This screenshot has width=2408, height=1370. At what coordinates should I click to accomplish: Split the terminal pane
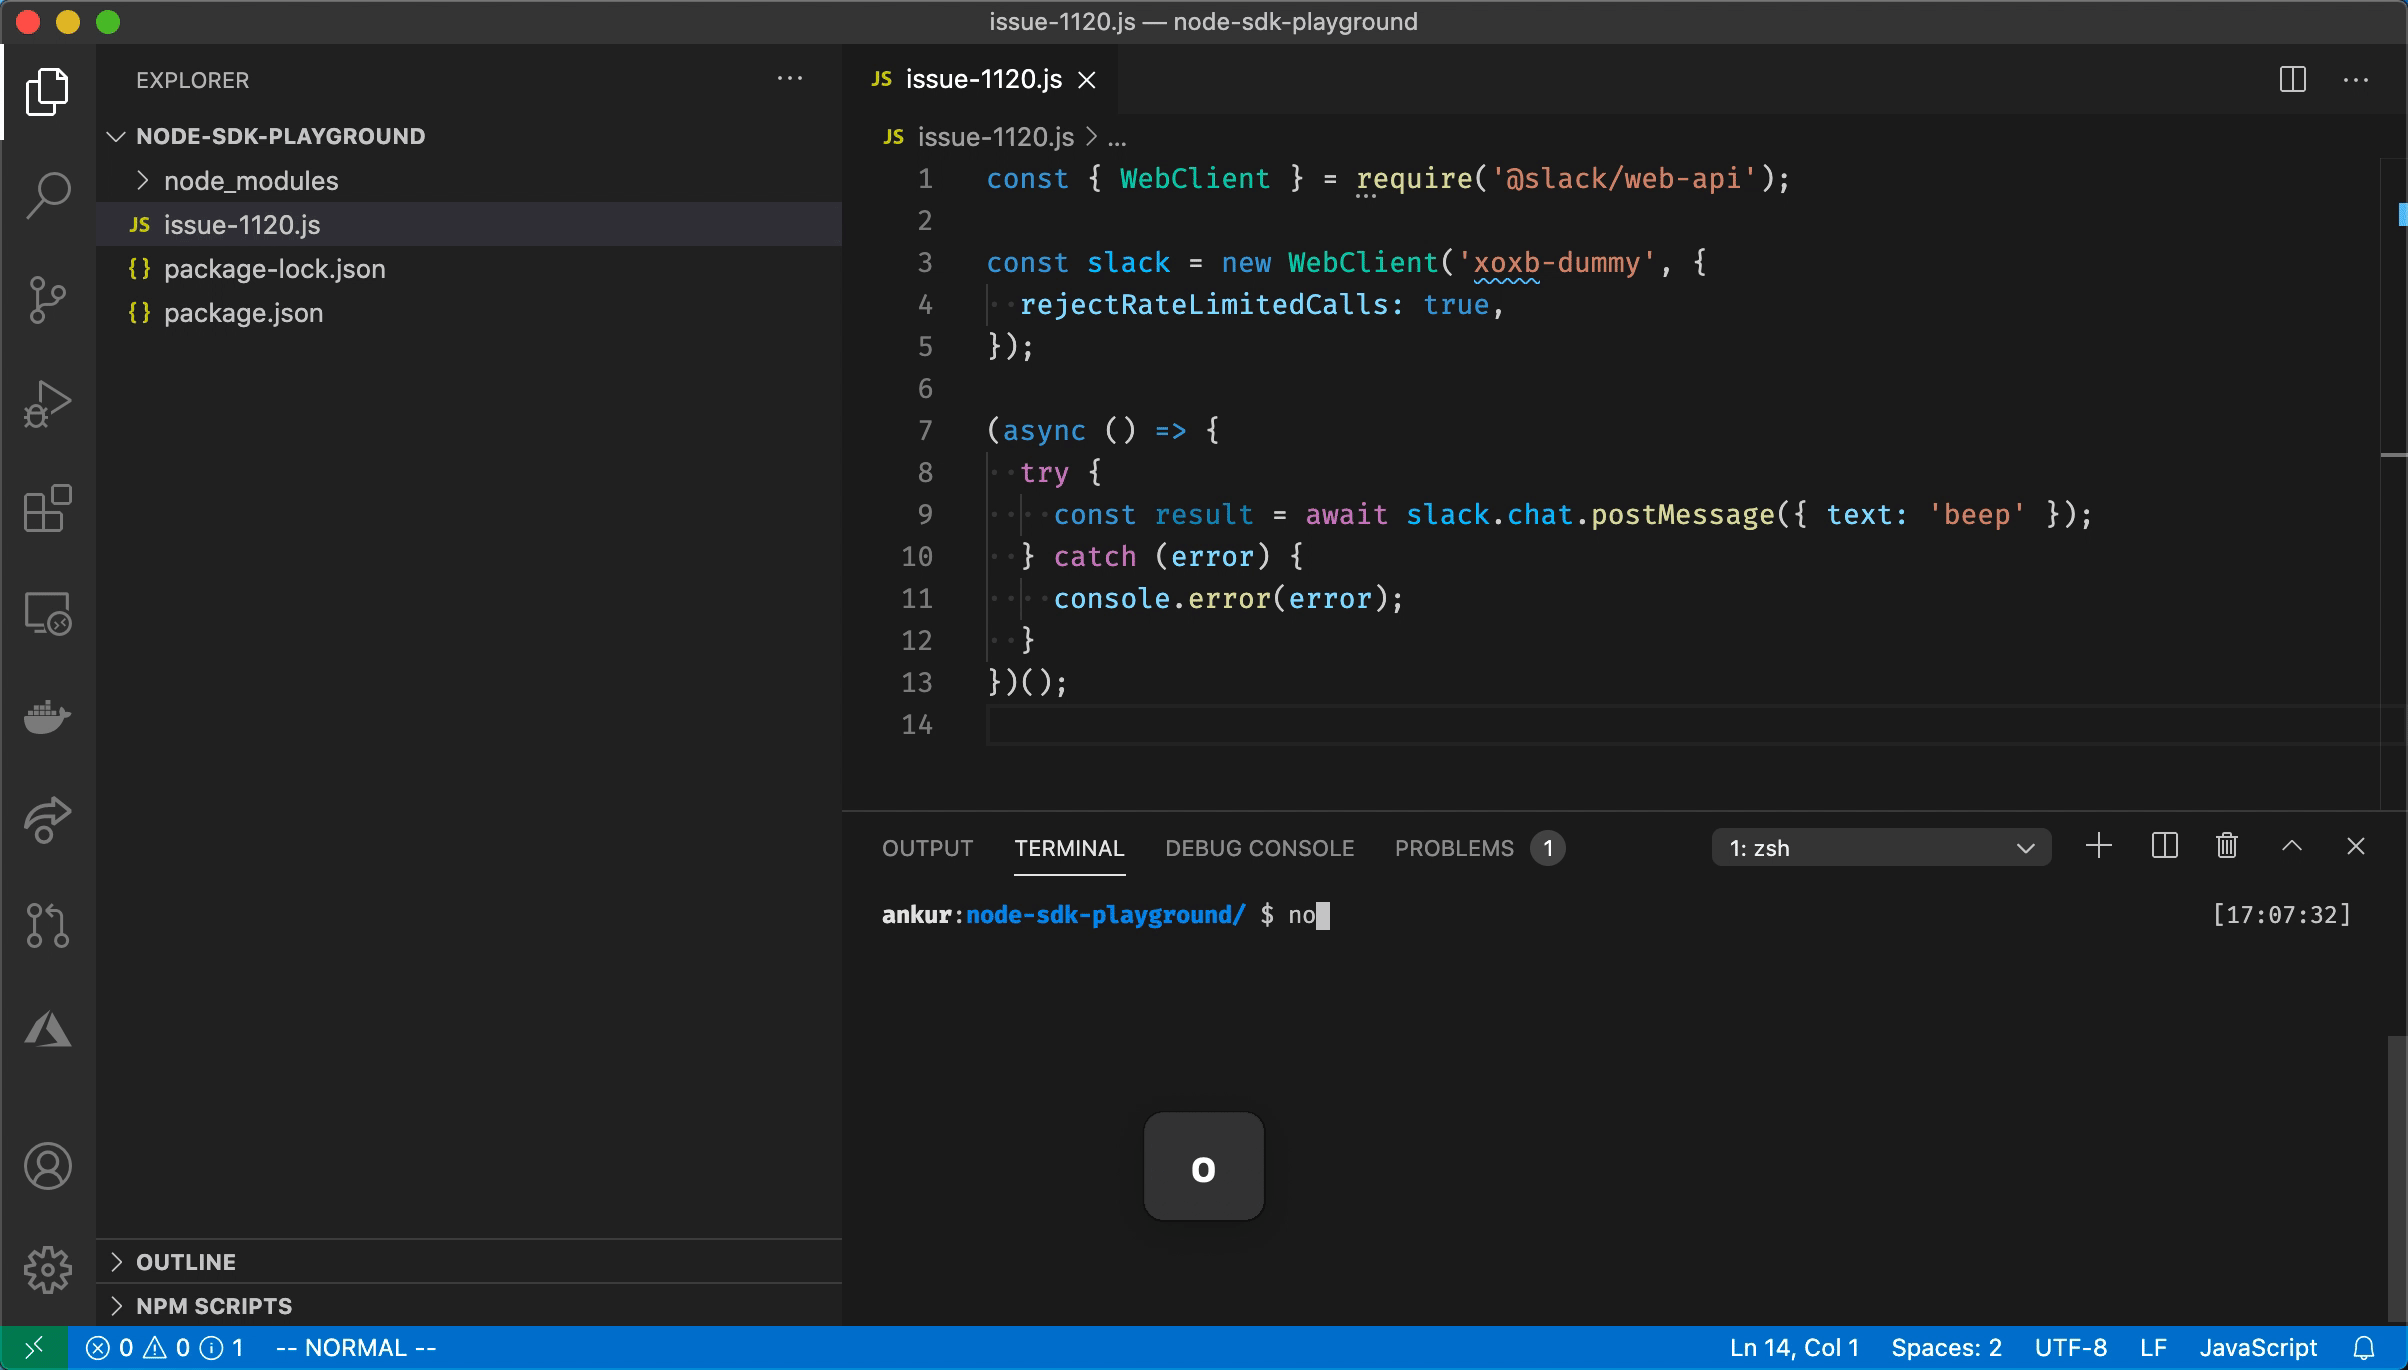tap(2164, 847)
